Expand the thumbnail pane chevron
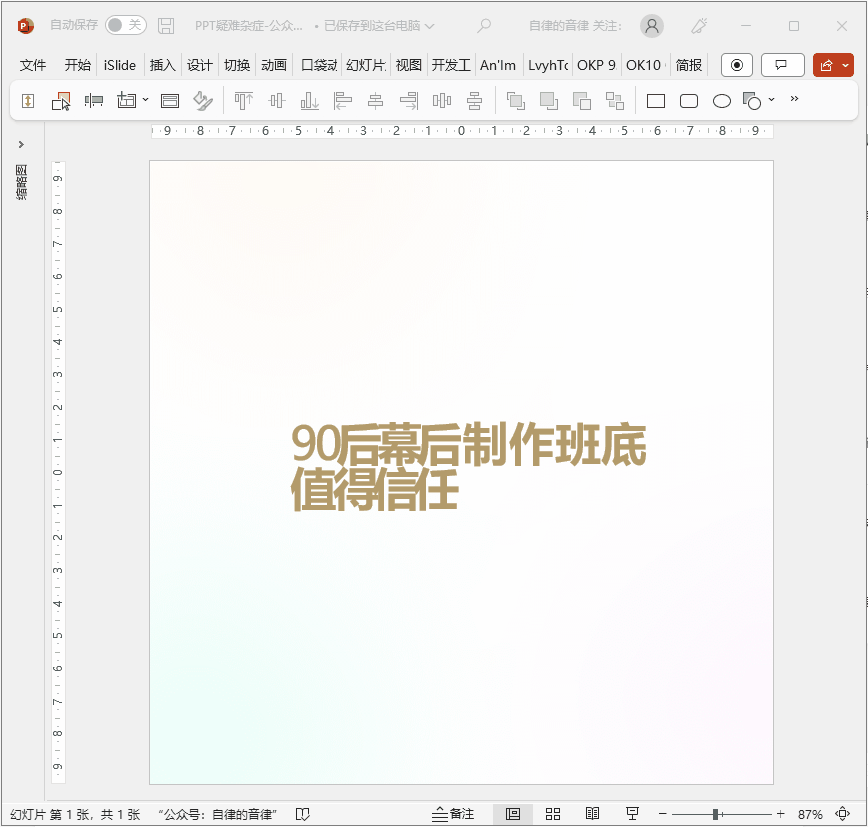 [x=21, y=145]
